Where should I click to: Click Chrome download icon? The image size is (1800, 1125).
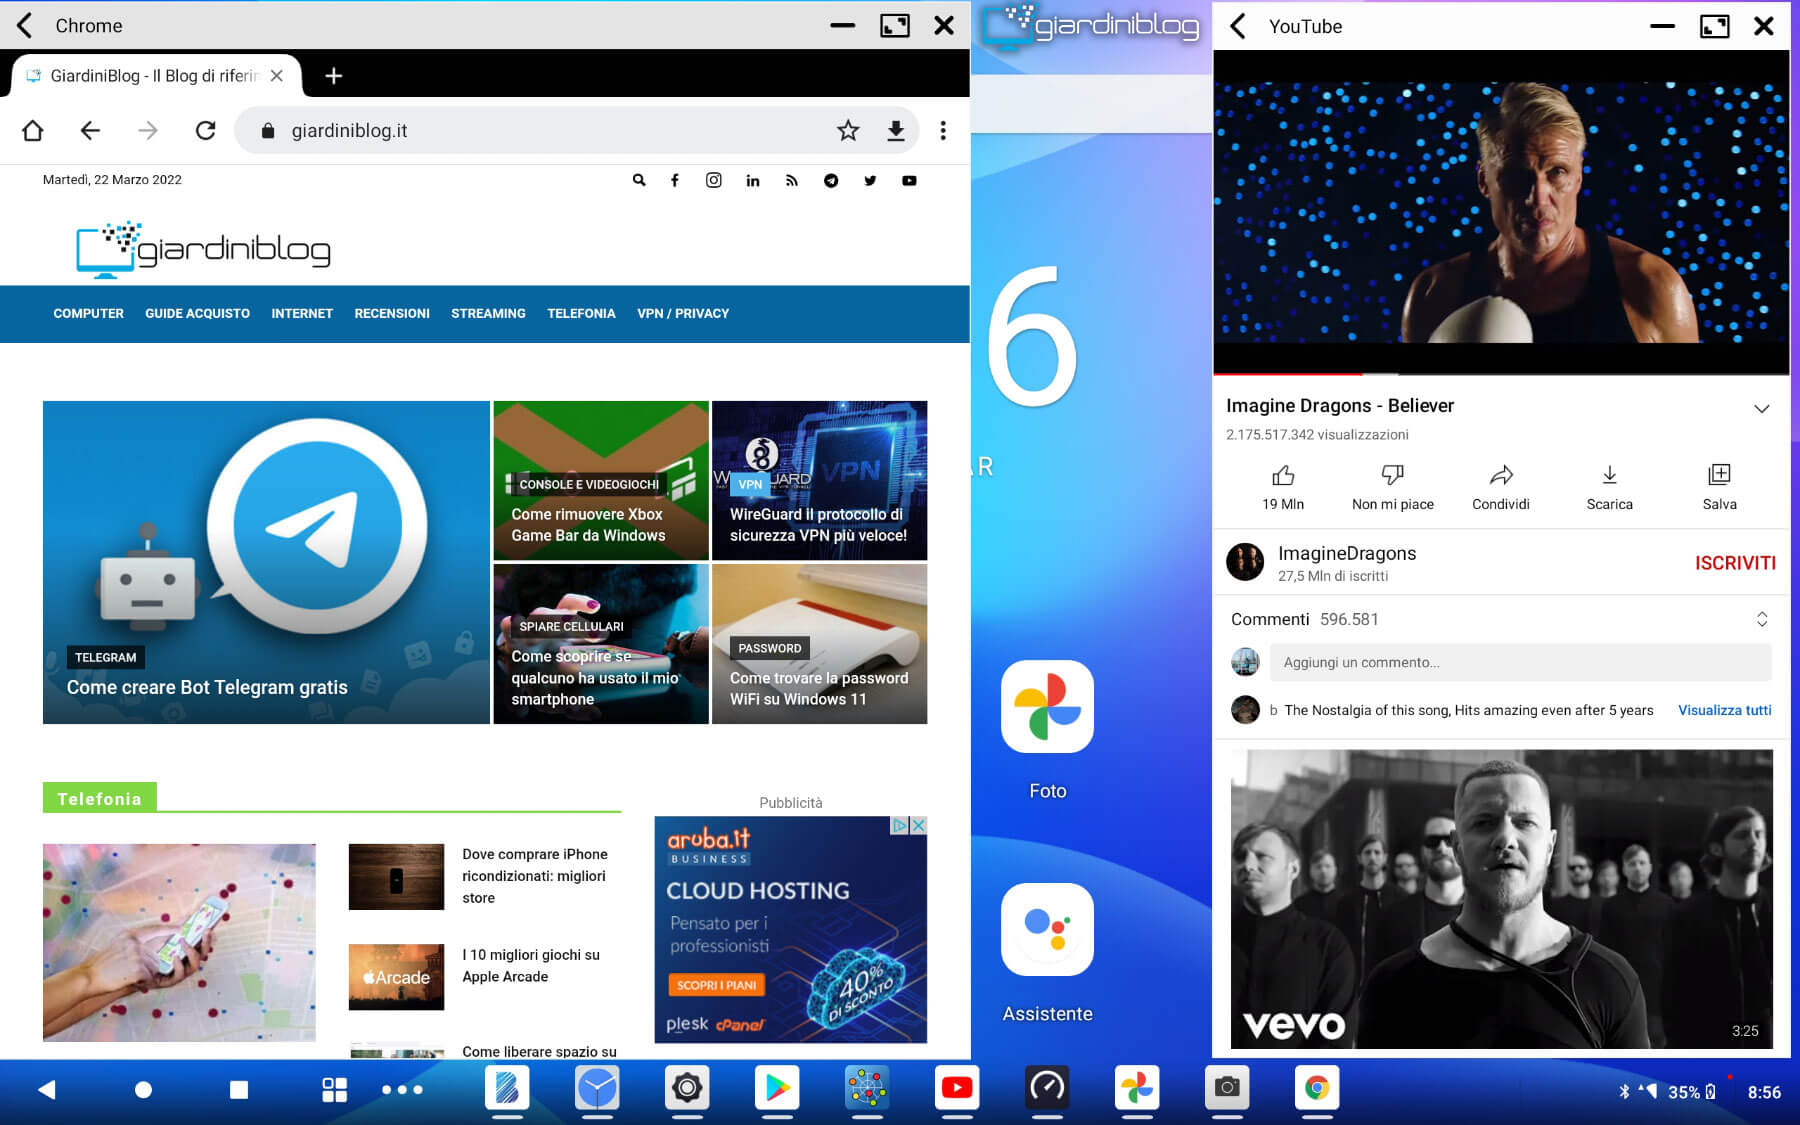896,131
